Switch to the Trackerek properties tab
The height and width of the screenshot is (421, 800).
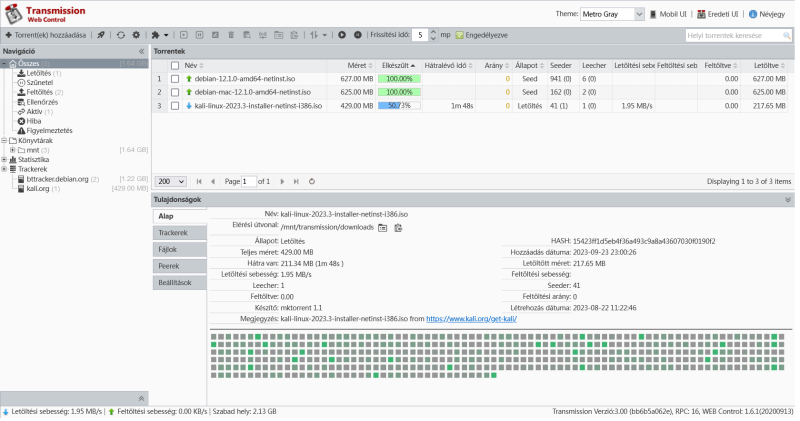180,234
